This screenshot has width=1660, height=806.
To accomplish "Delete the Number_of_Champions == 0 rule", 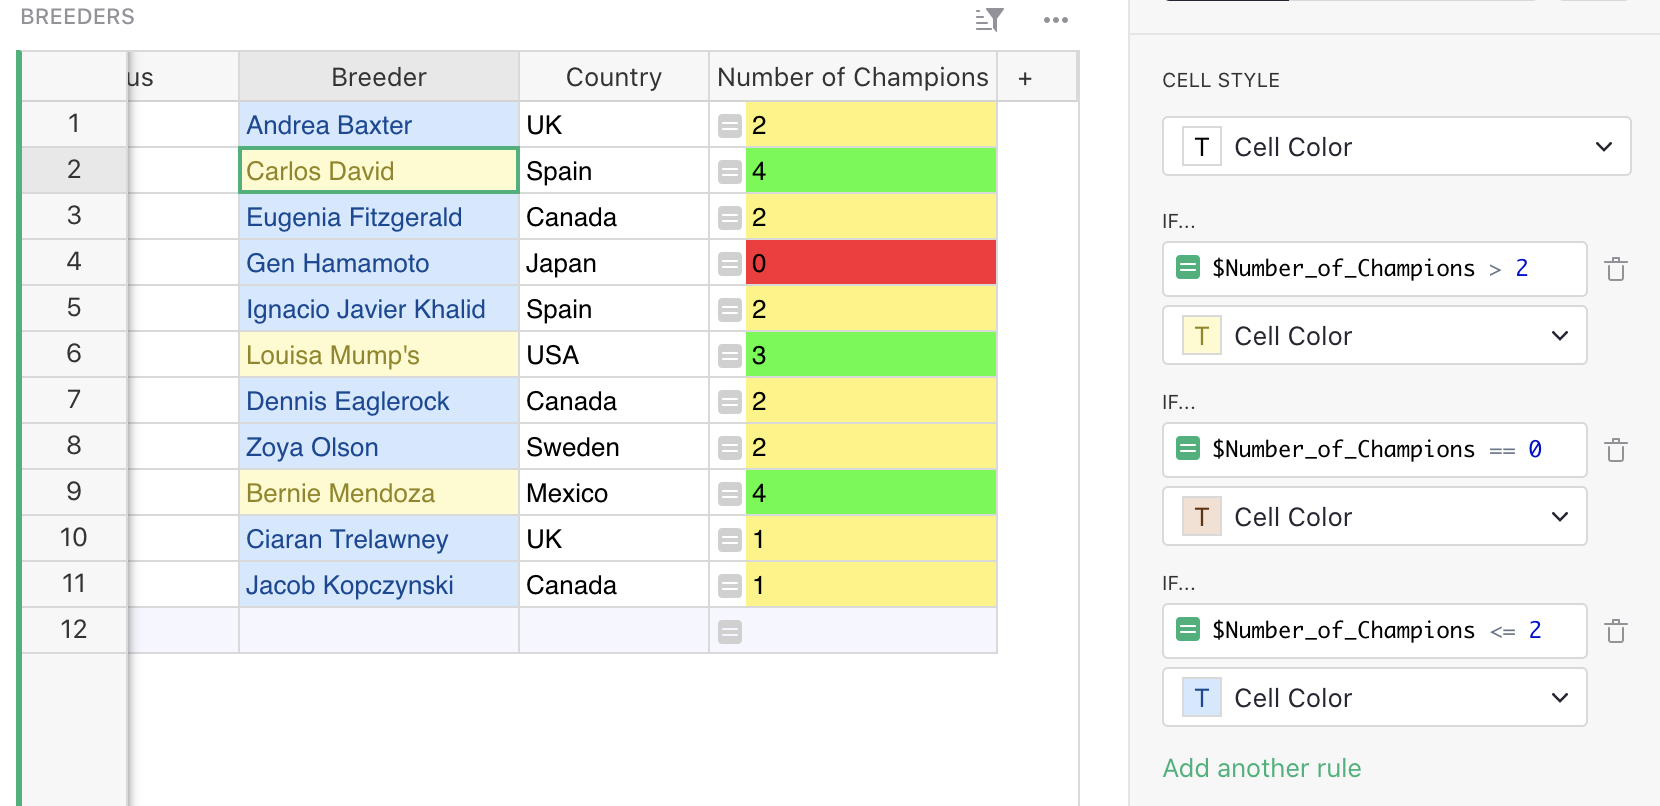I will 1615,450.
